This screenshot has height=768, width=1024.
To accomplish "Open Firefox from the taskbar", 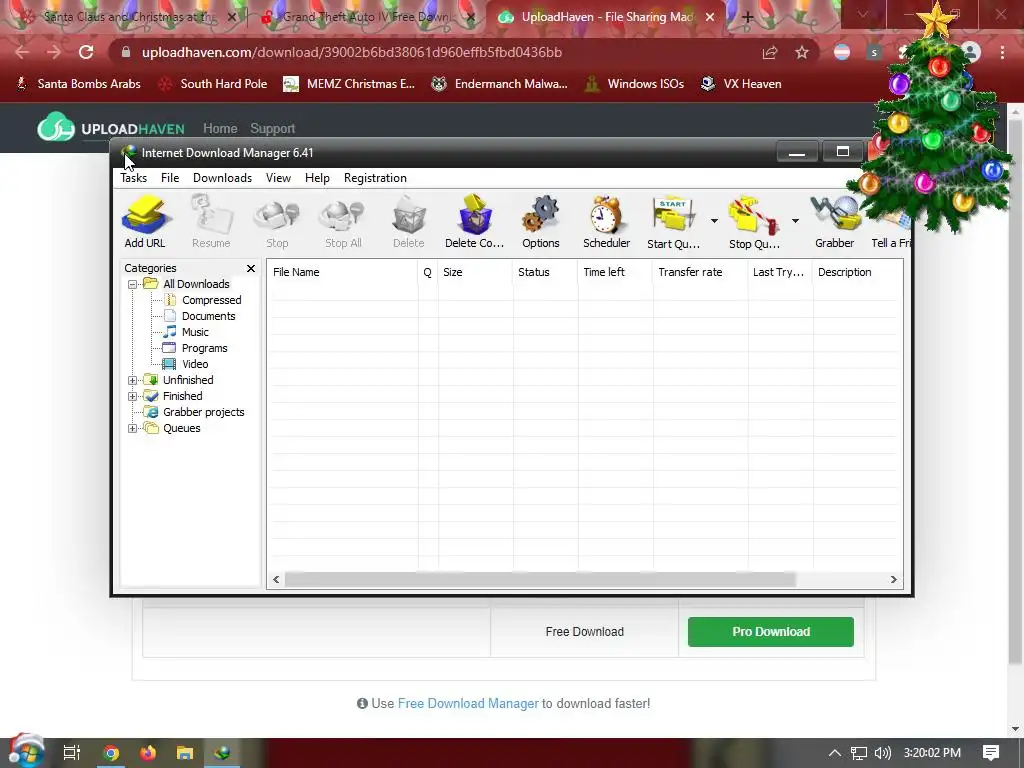I will coord(148,753).
